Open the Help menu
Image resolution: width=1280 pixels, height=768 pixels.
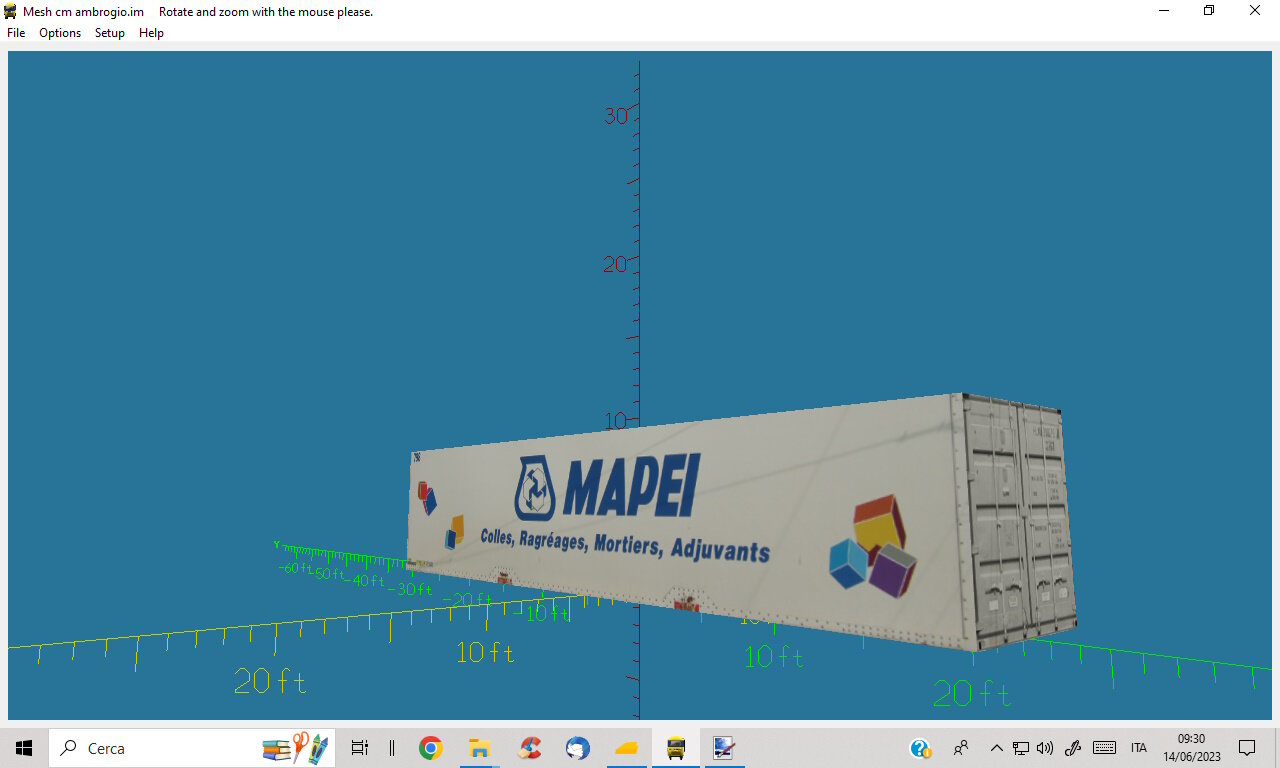(151, 33)
